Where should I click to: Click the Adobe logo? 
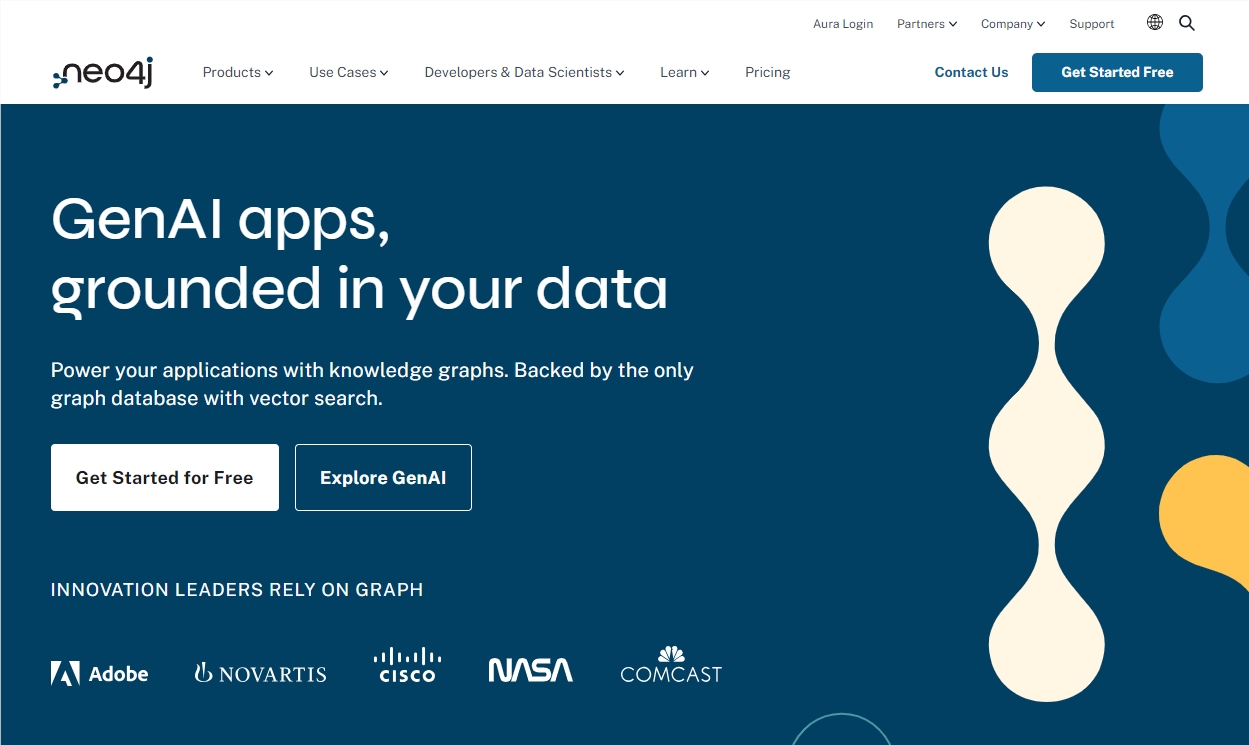click(x=100, y=673)
